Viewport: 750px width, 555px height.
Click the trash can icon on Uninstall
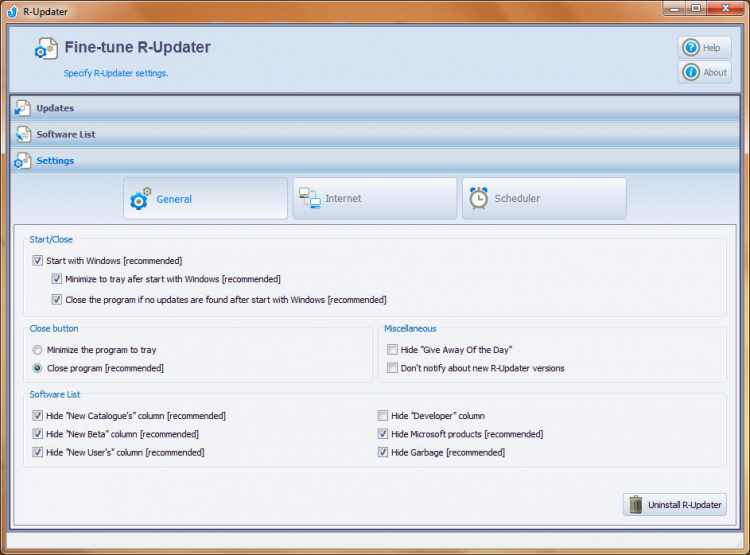636,505
